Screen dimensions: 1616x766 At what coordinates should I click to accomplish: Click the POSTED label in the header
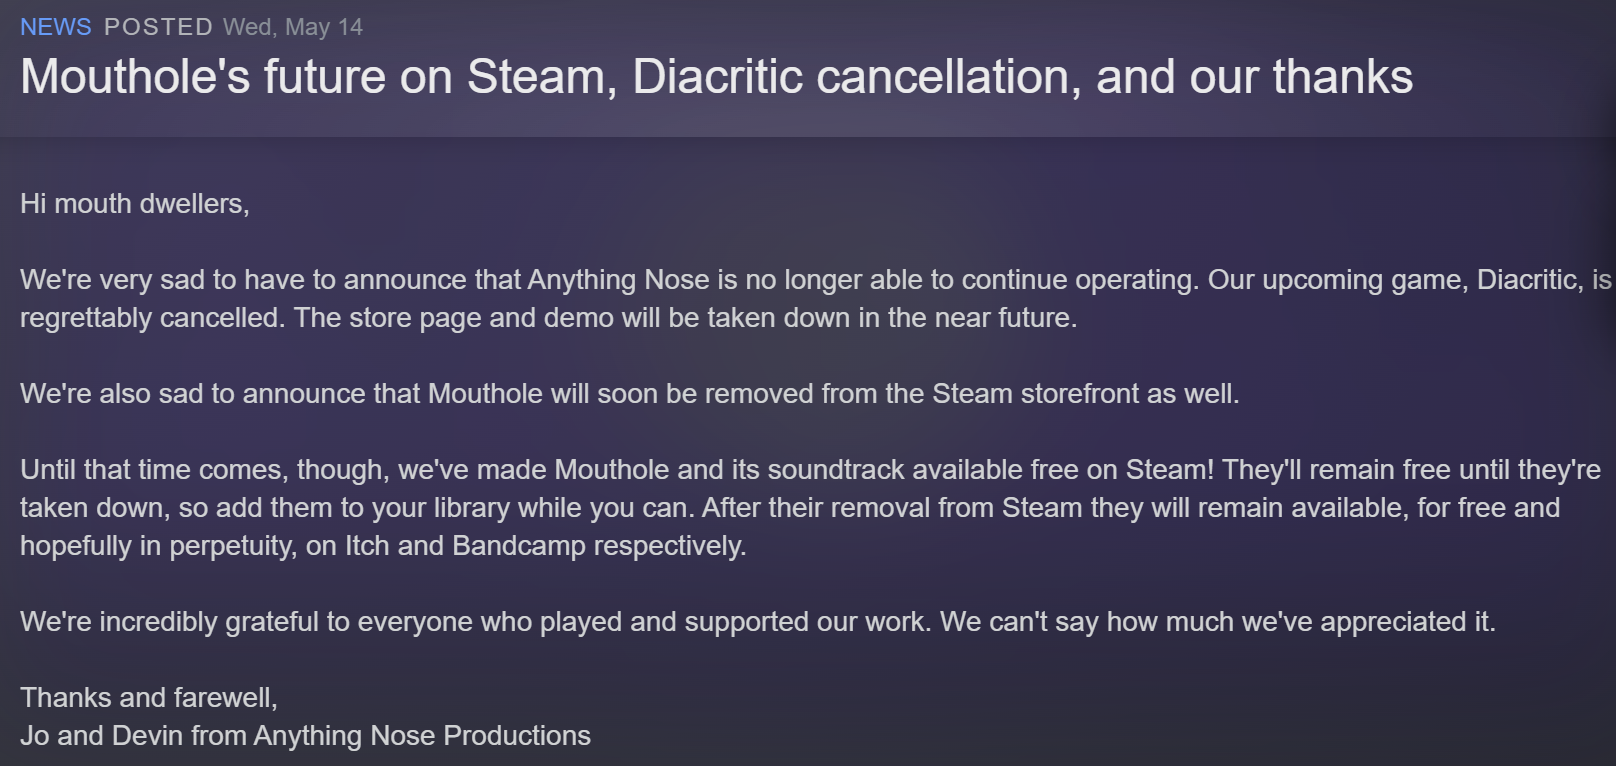pyautogui.click(x=158, y=27)
